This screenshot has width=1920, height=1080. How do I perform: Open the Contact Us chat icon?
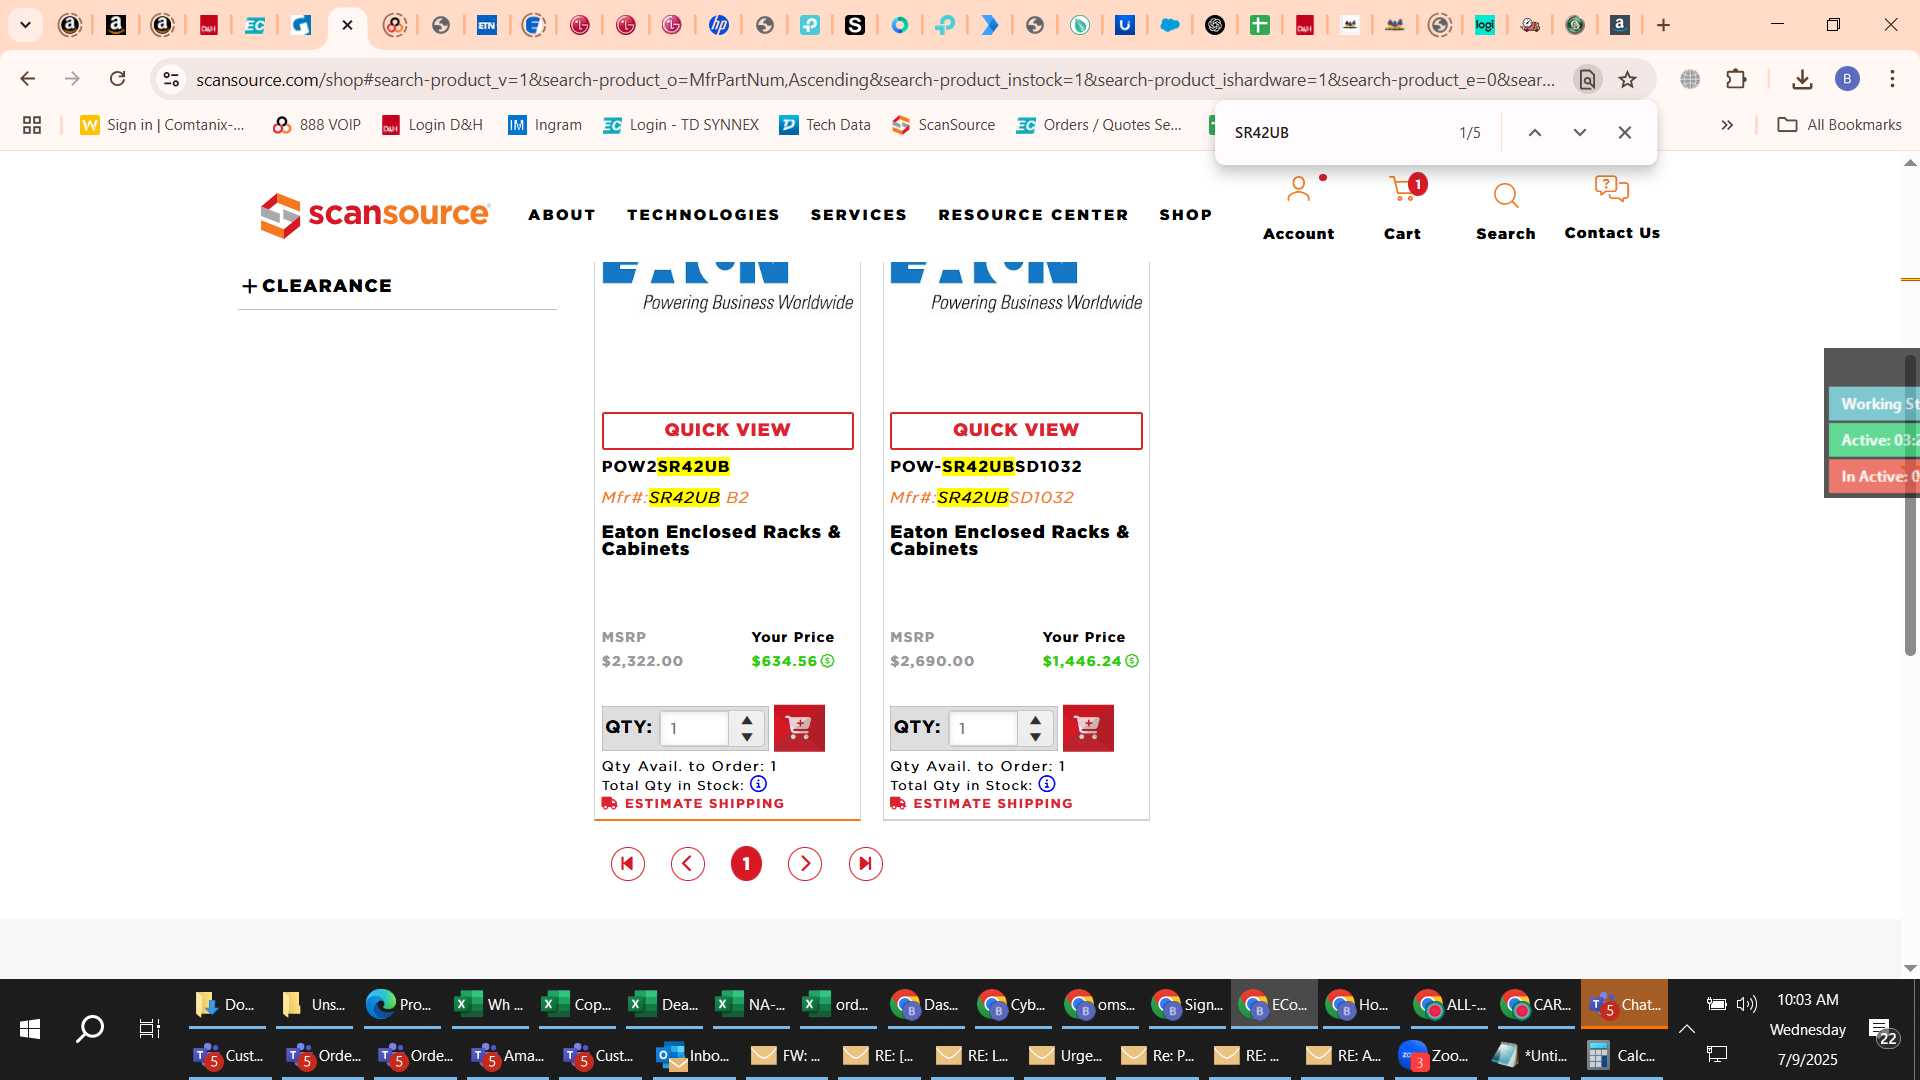[x=1612, y=190]
